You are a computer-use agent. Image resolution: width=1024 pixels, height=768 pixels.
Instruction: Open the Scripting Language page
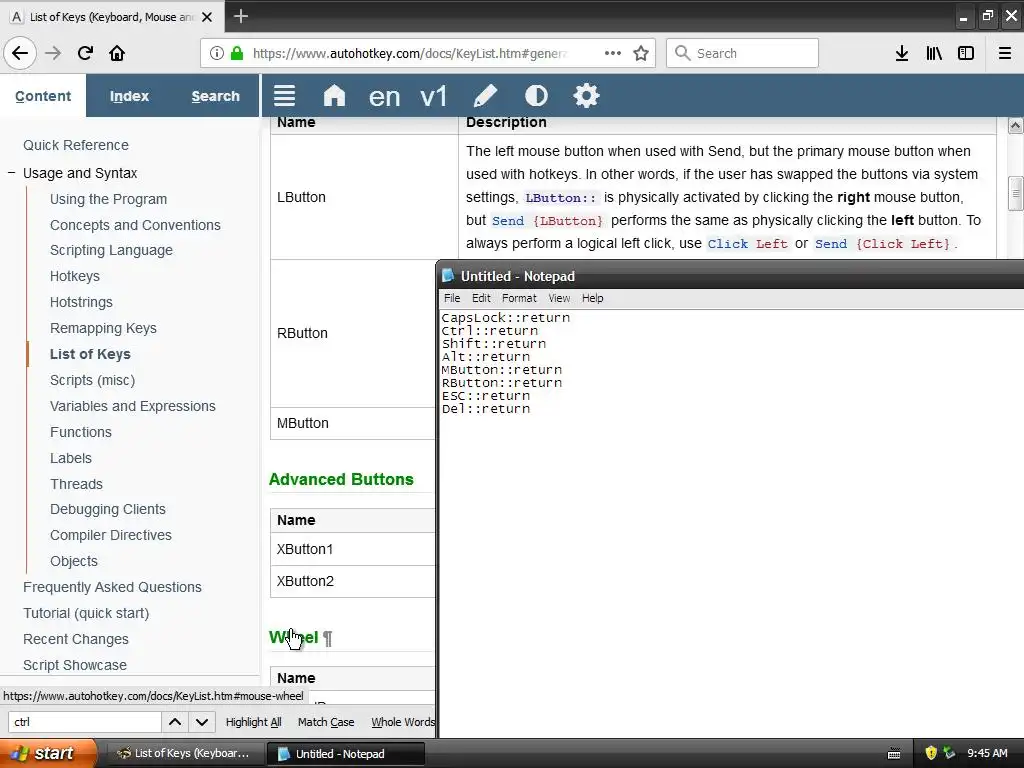click(x=111, y=250)
